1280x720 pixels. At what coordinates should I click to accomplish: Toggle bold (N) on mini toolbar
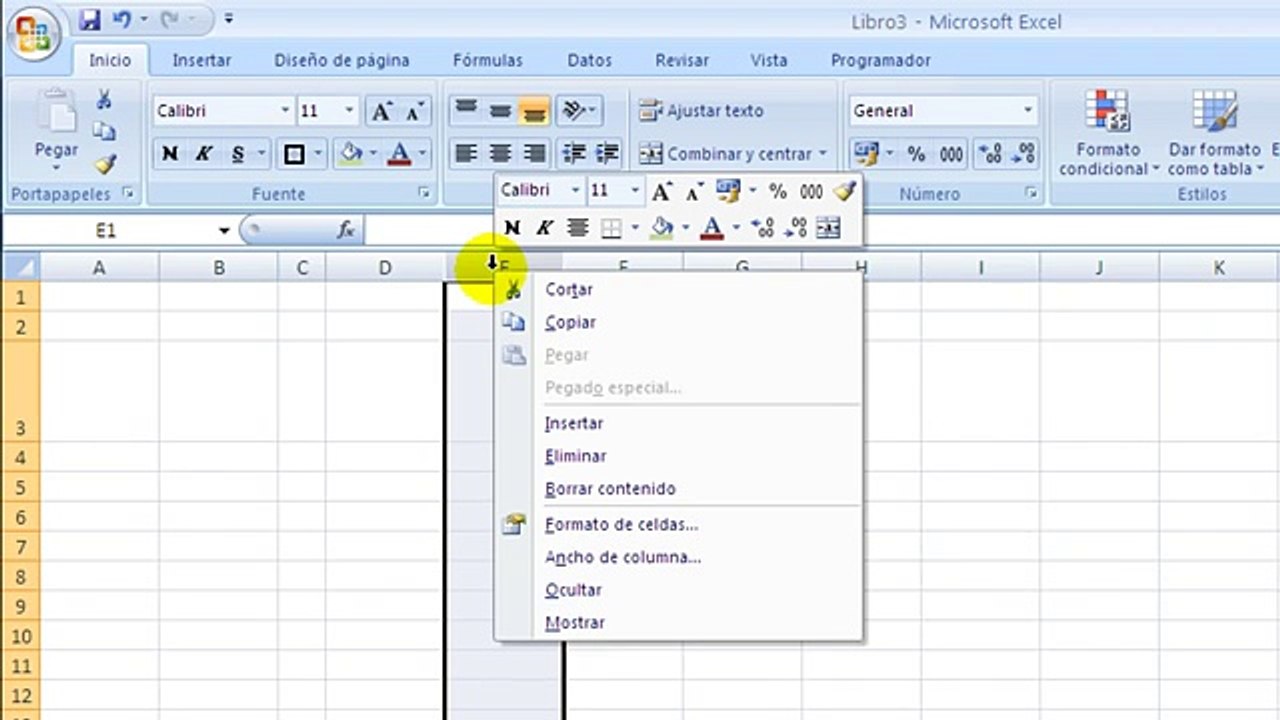coord(512,228)
